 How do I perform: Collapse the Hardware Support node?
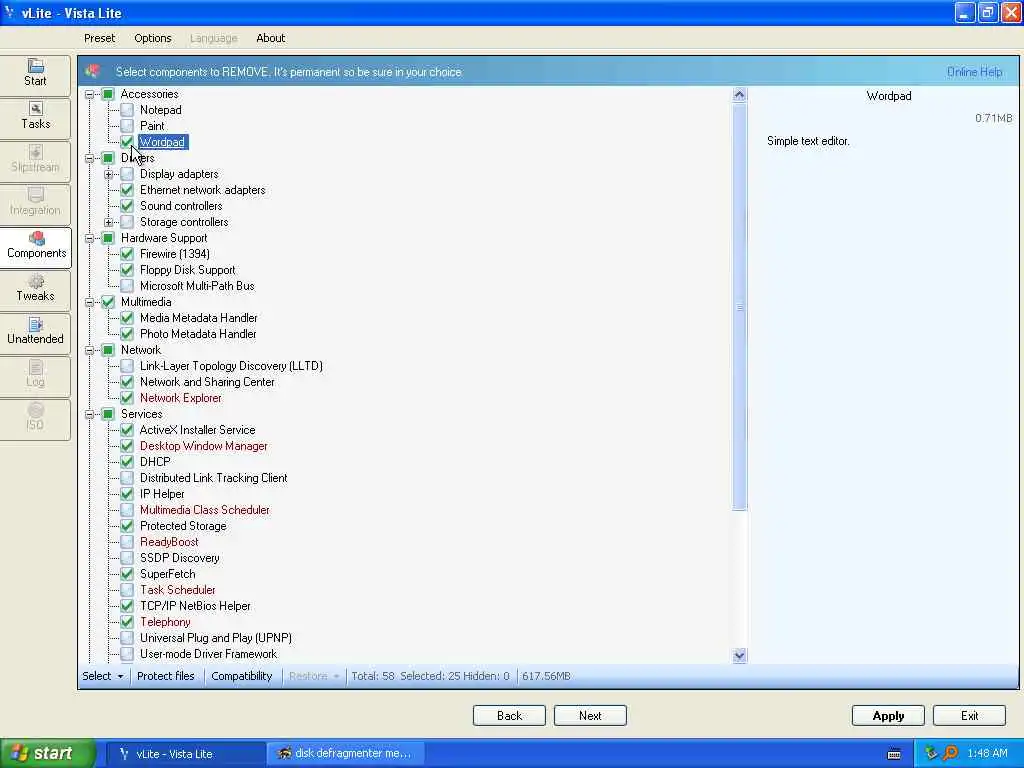[89, 238]
